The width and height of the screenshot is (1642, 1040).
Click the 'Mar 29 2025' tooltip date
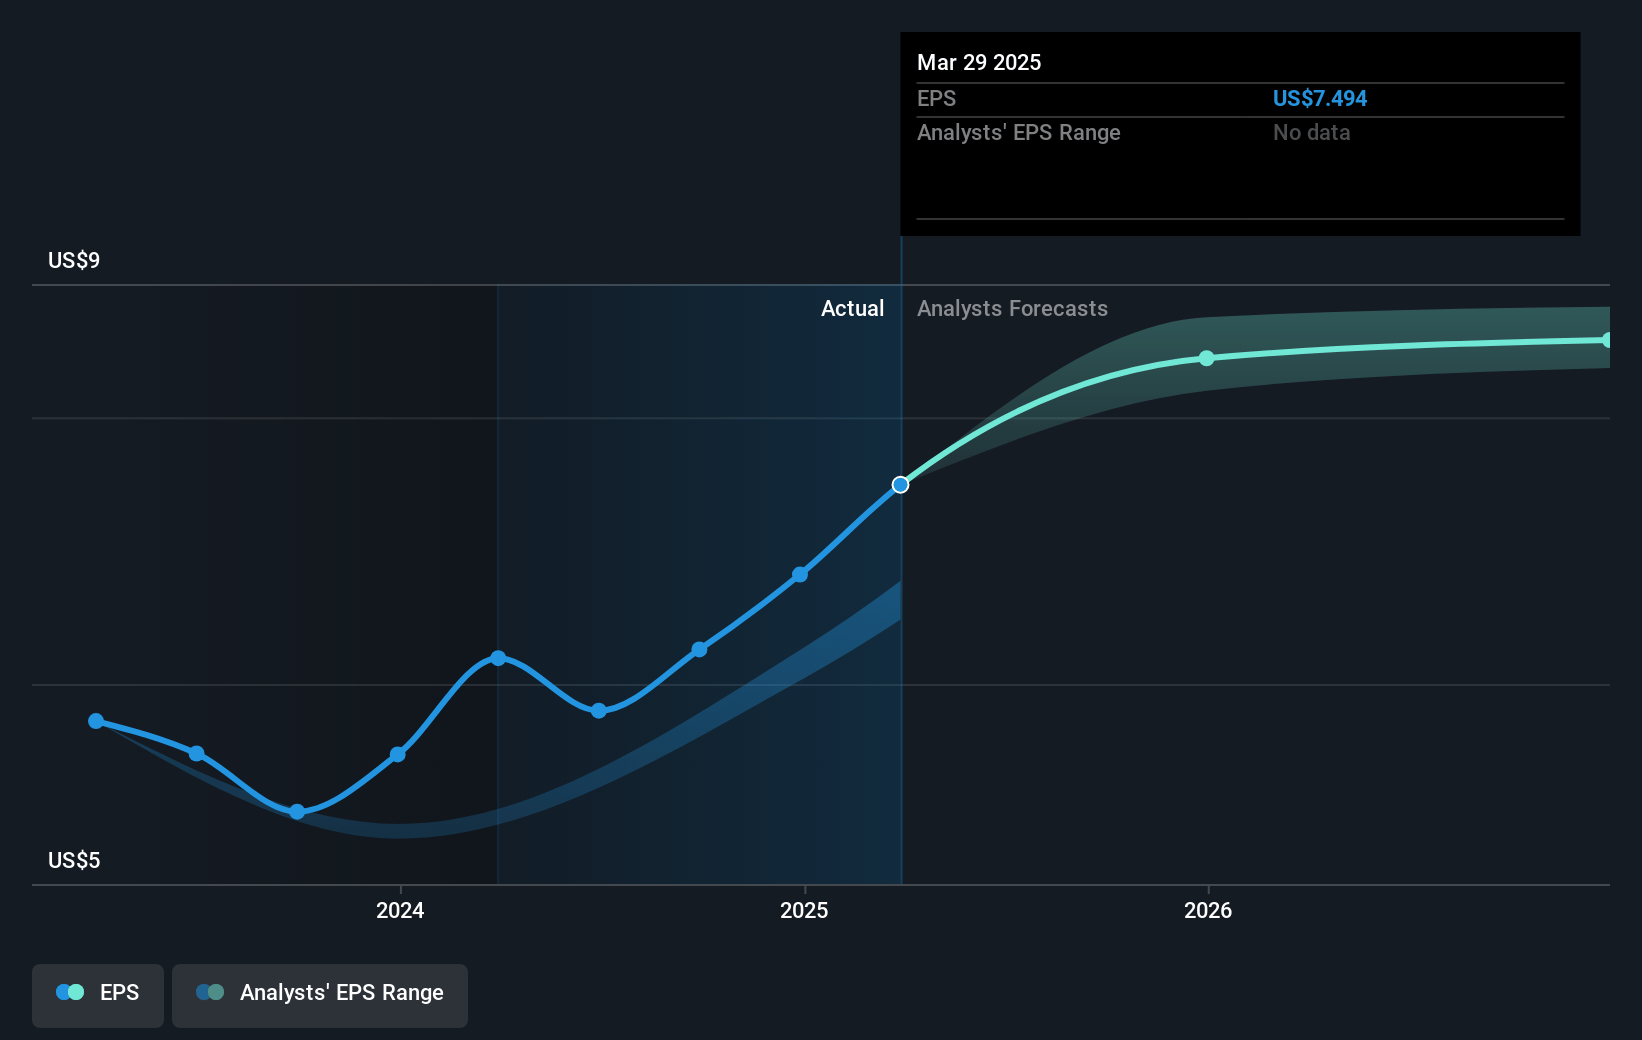[979, 62]
